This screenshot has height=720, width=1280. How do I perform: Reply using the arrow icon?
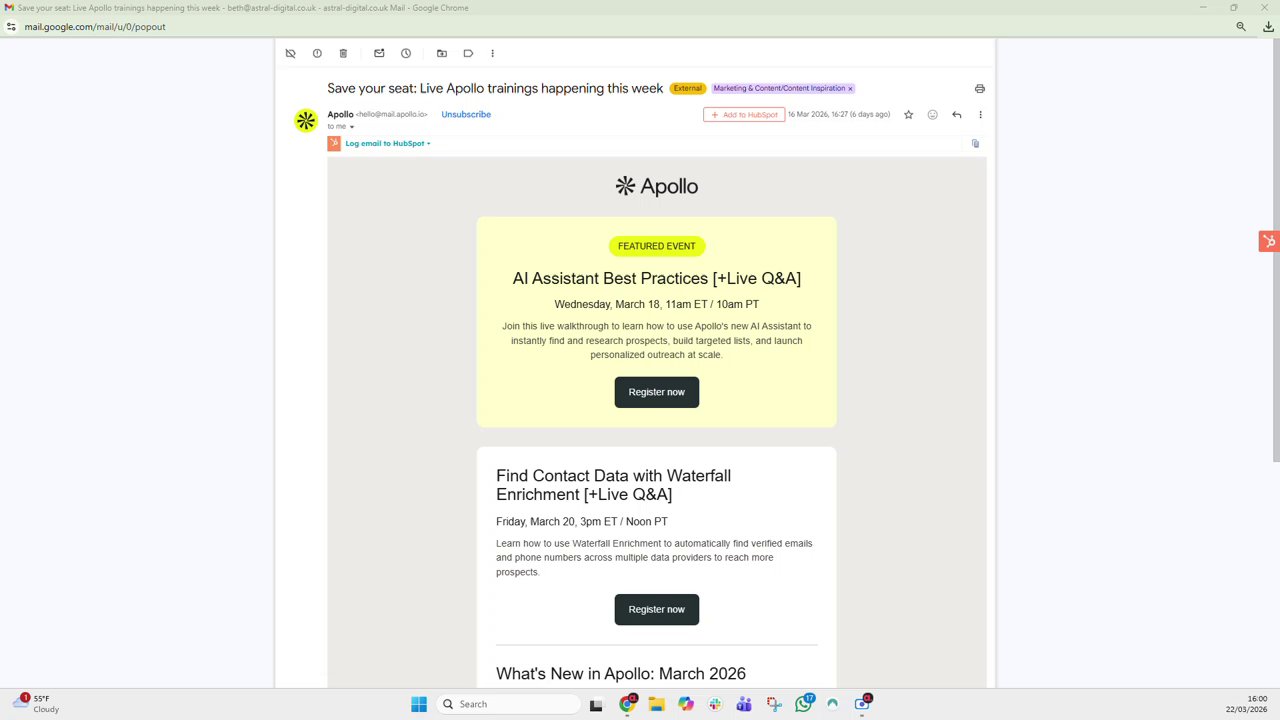(x=957, y=115)
